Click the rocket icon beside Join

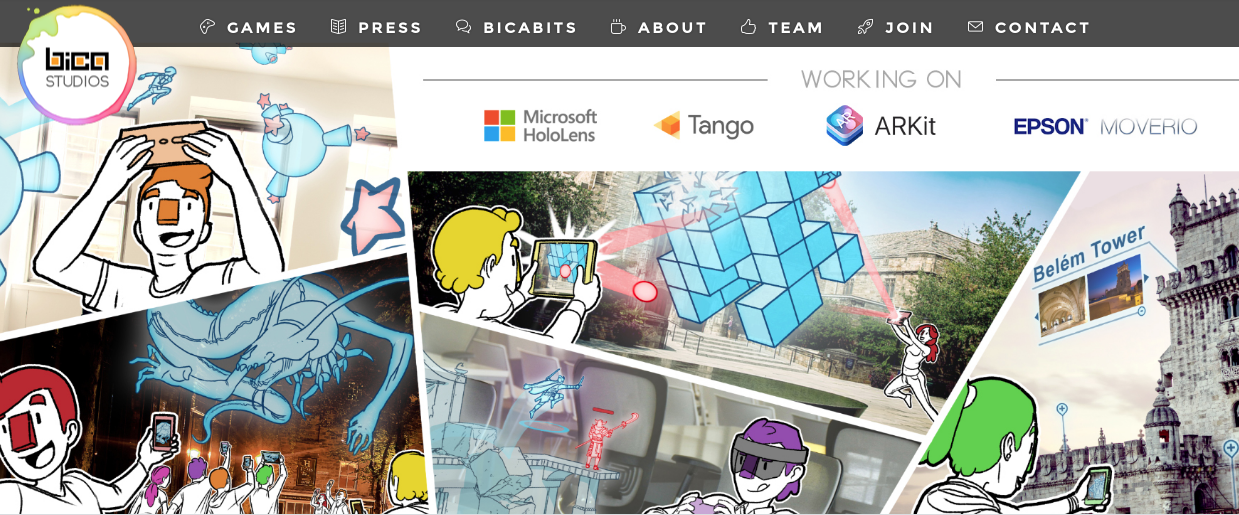pos(865,27)
